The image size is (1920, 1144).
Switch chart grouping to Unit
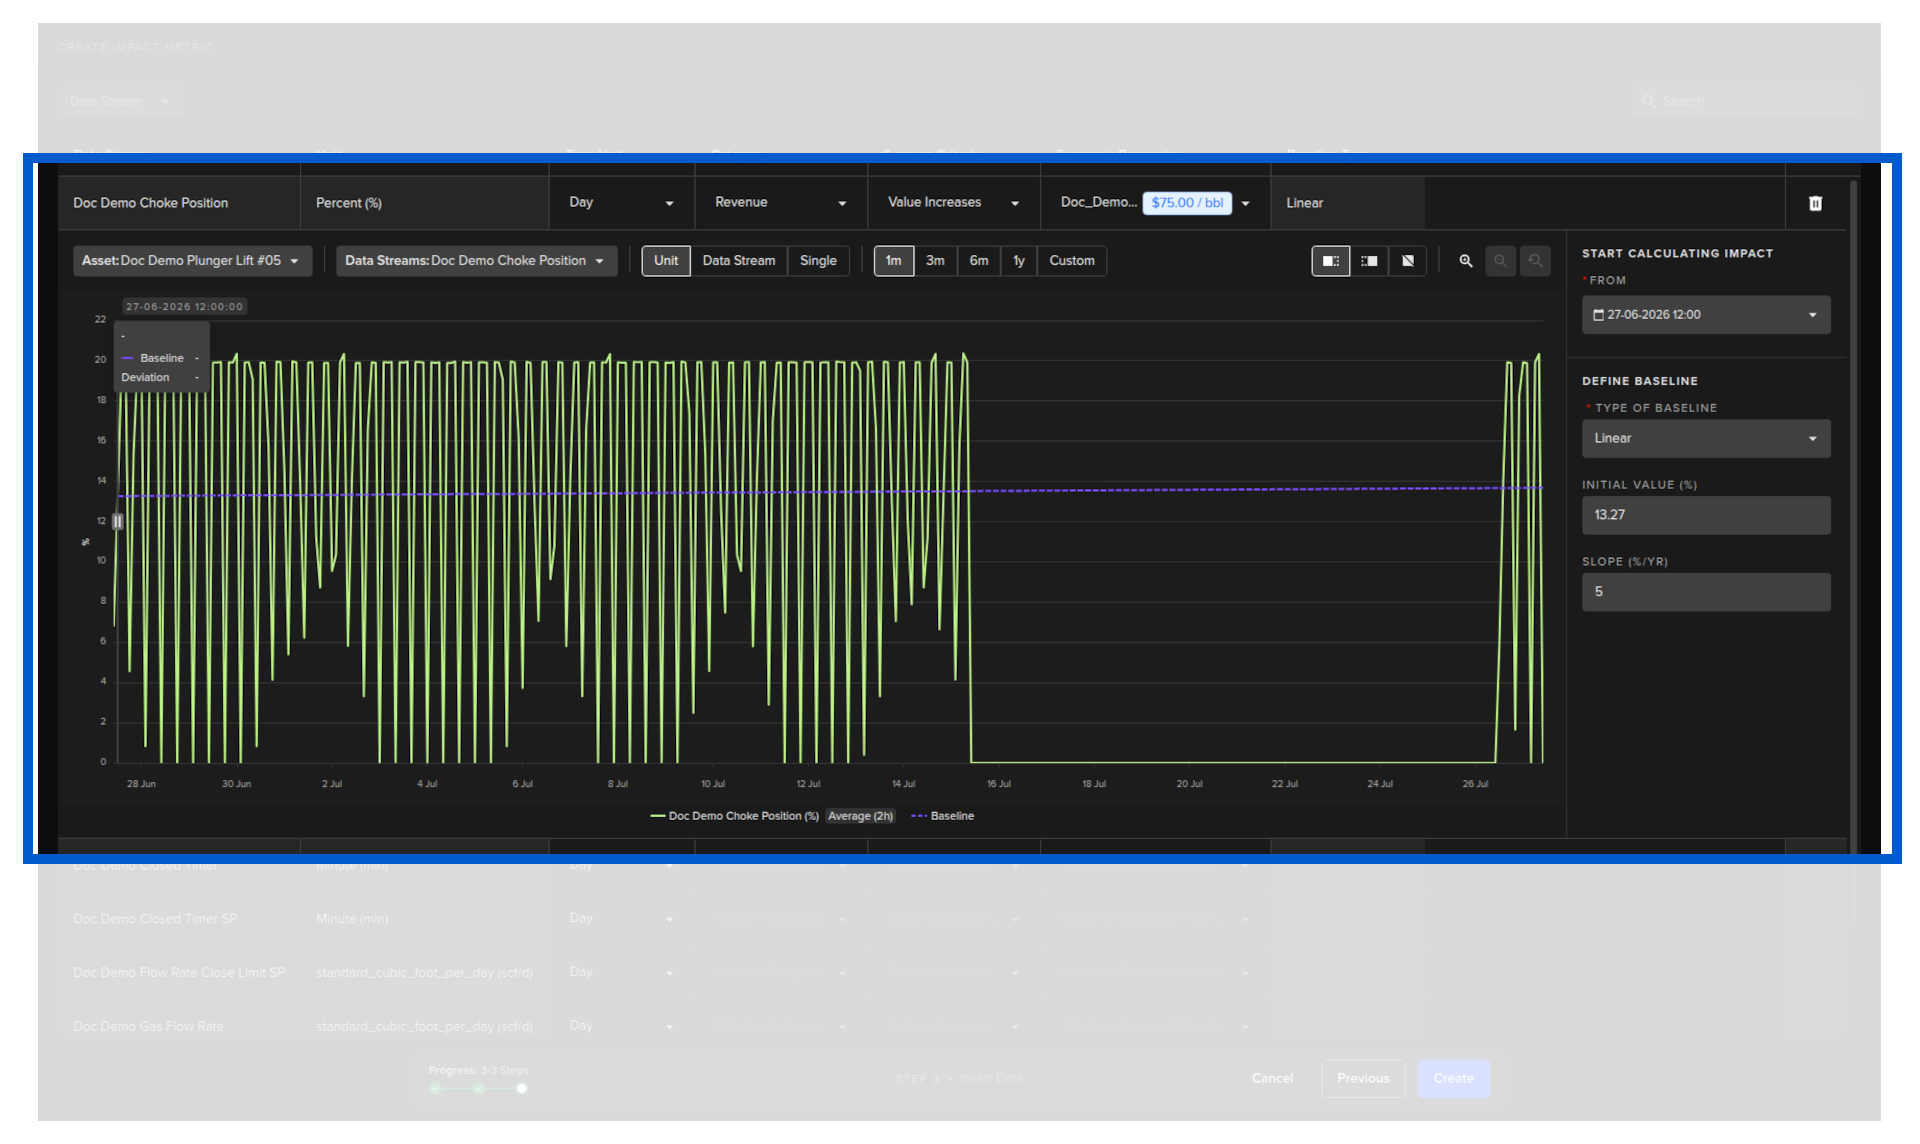(x=666, y=261)
